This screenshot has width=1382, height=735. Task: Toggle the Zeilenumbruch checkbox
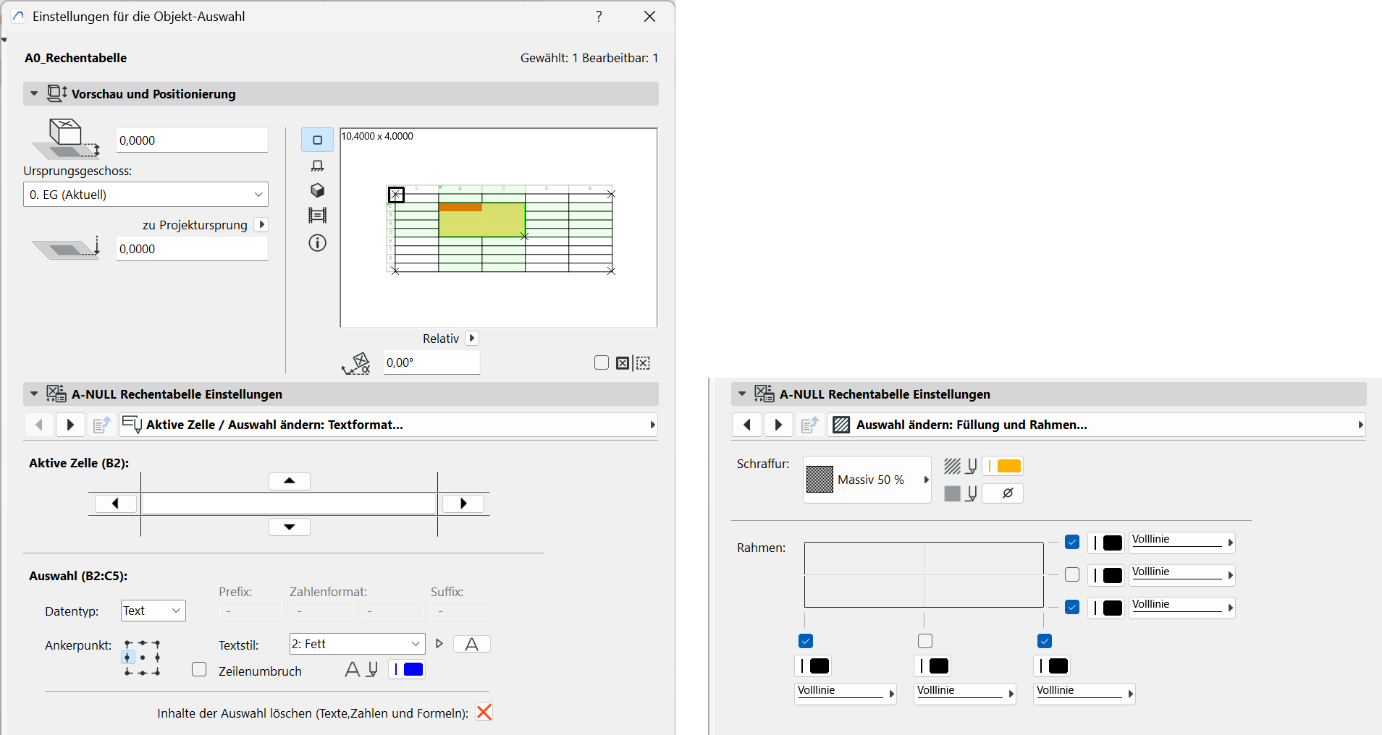click(199, 670)
